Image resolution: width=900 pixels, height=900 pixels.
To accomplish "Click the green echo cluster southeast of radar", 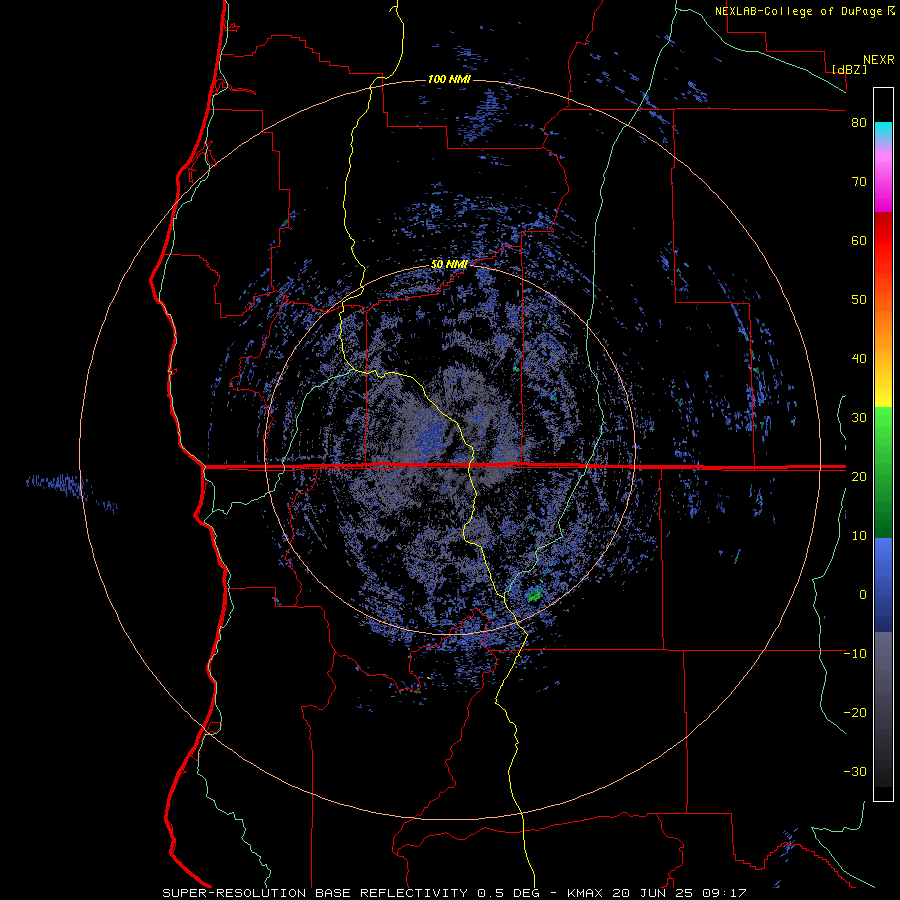I will [x=535, y=595].
